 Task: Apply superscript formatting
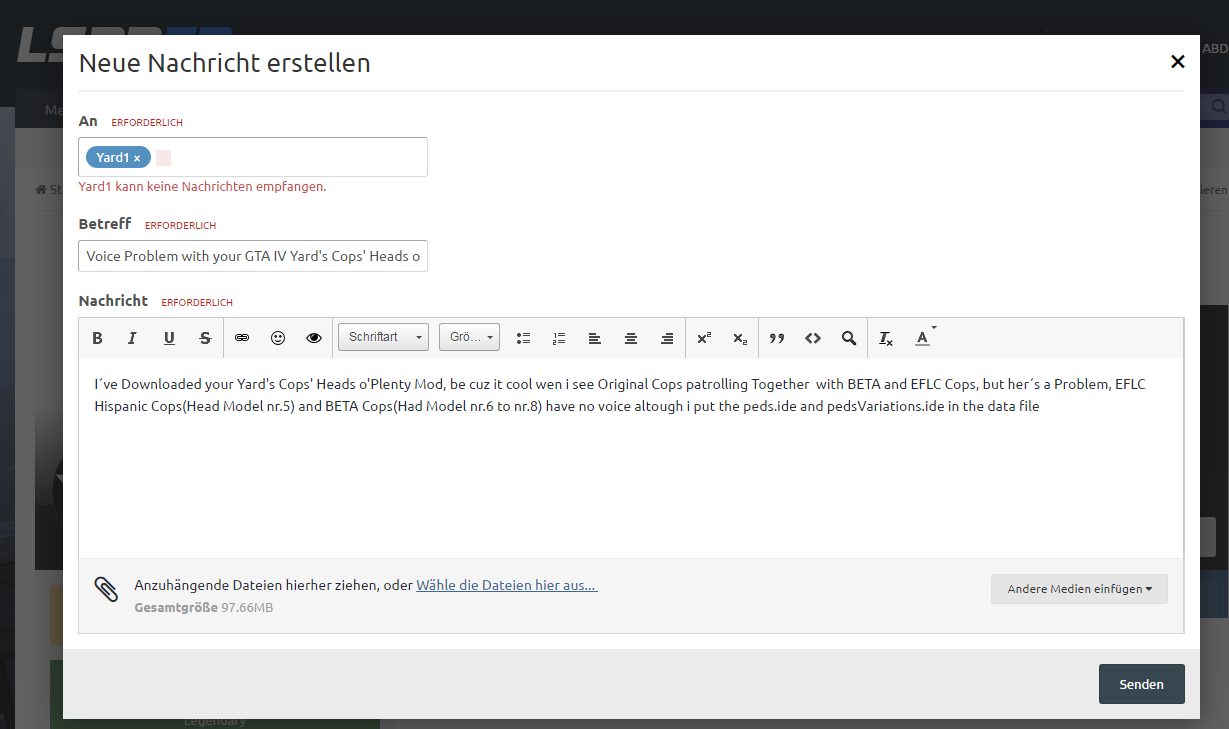(x=704, y=338)
